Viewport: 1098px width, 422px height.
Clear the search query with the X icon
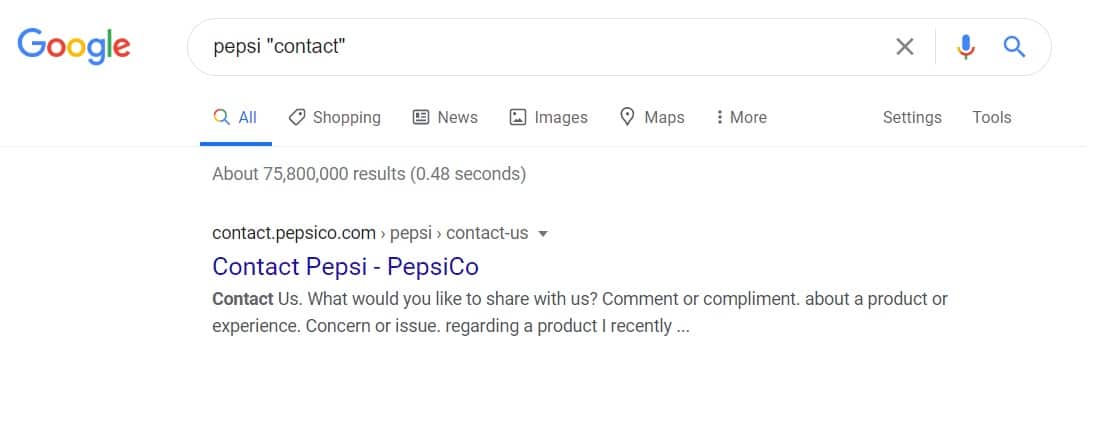point(905,47)
